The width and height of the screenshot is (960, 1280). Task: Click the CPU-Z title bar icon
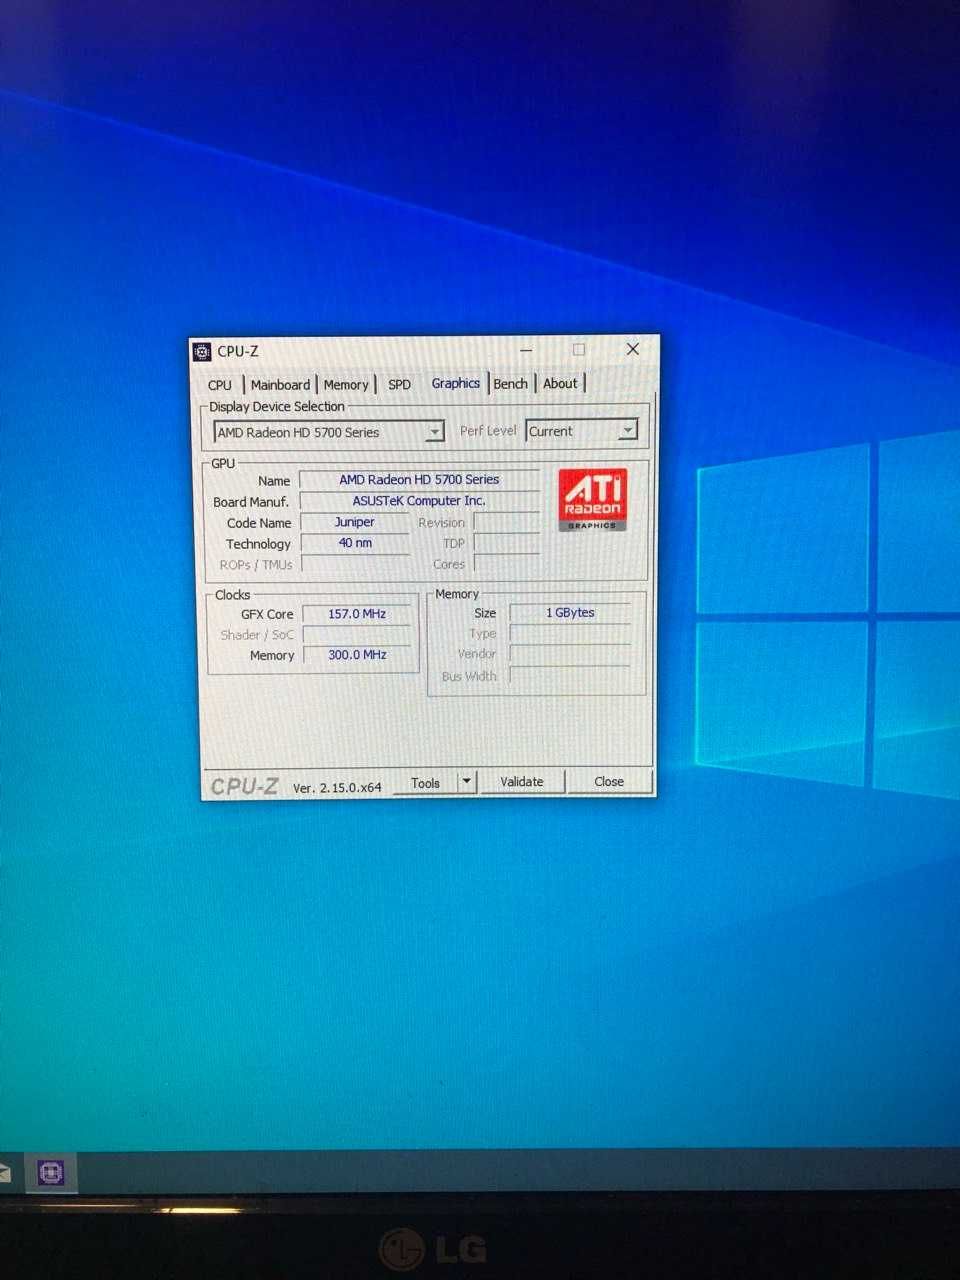tap(202, 351)
